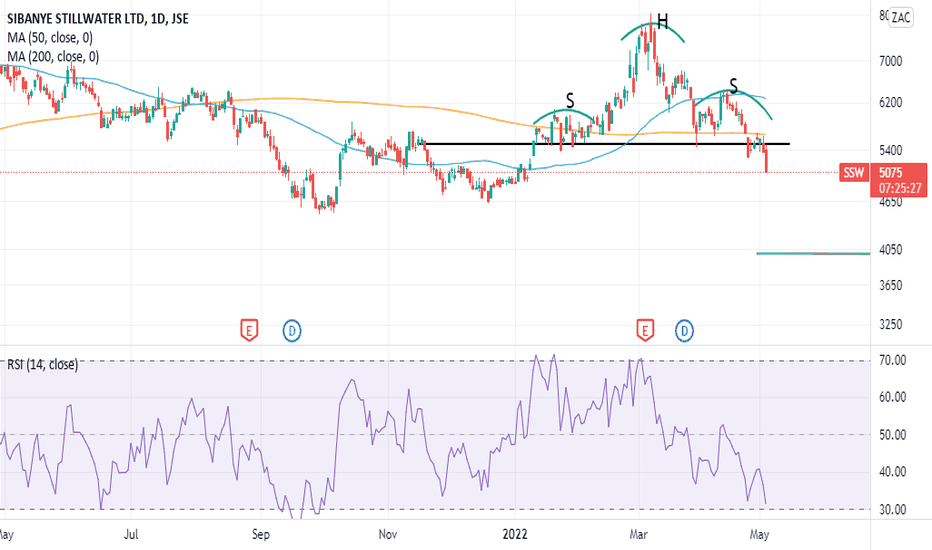
Task: Click the RSI 40.00 axis label
Action: pos(892,472)
